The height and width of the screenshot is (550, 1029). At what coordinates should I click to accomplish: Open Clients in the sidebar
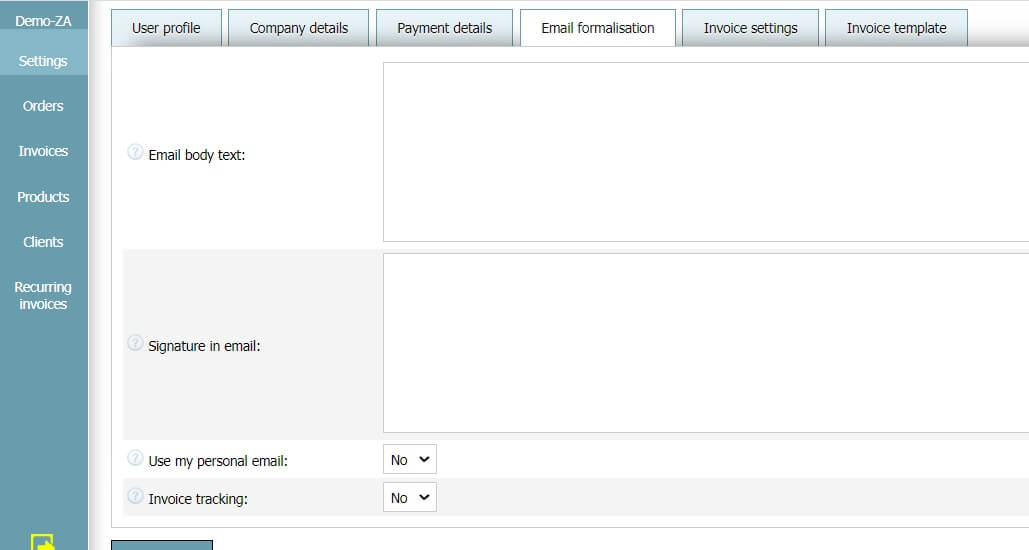tap(43, 242)
